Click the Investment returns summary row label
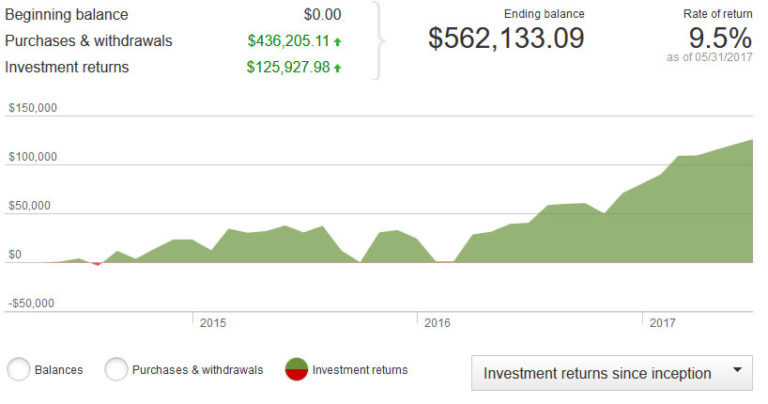The height and width of the screenshot is (404, 768). click(x=67, y=68)
